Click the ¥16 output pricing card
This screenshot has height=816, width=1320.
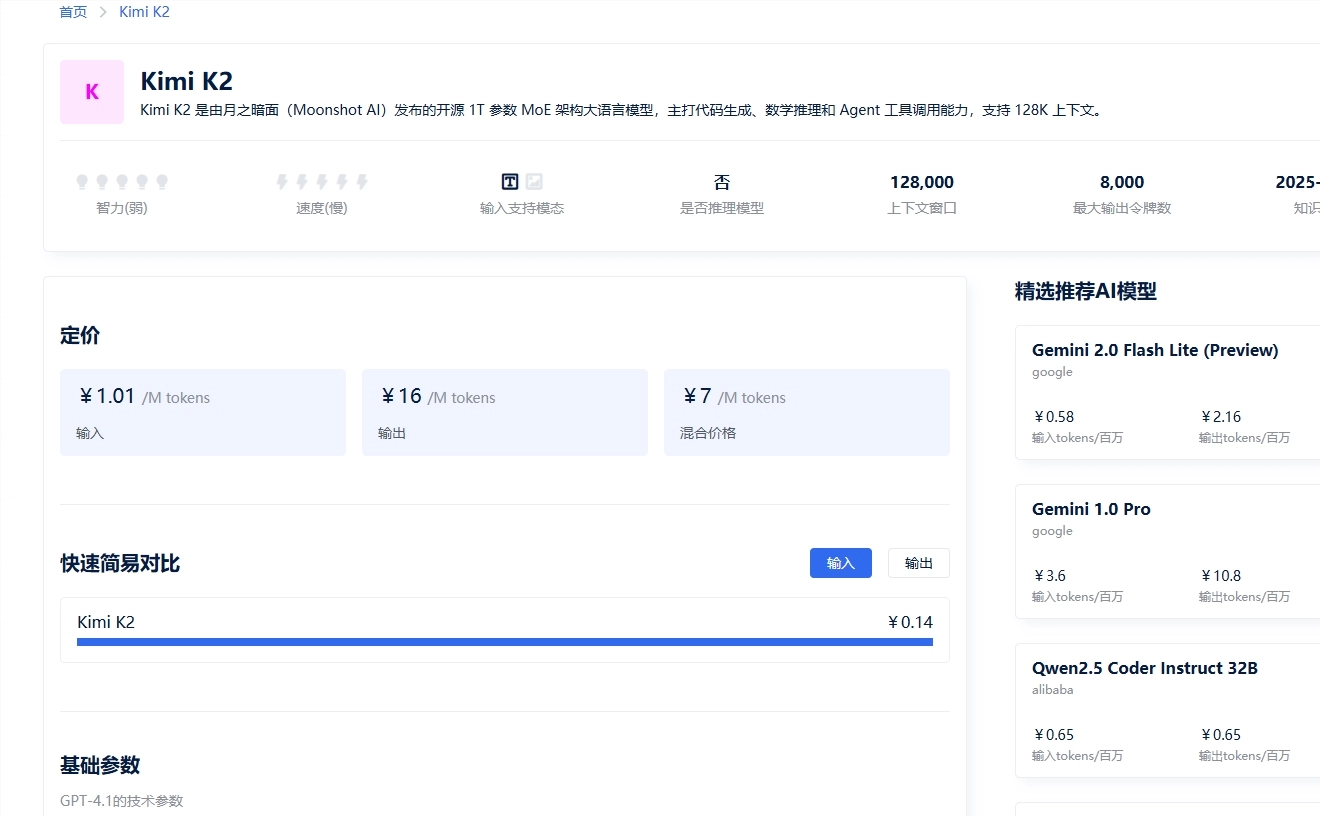[505, 412]
